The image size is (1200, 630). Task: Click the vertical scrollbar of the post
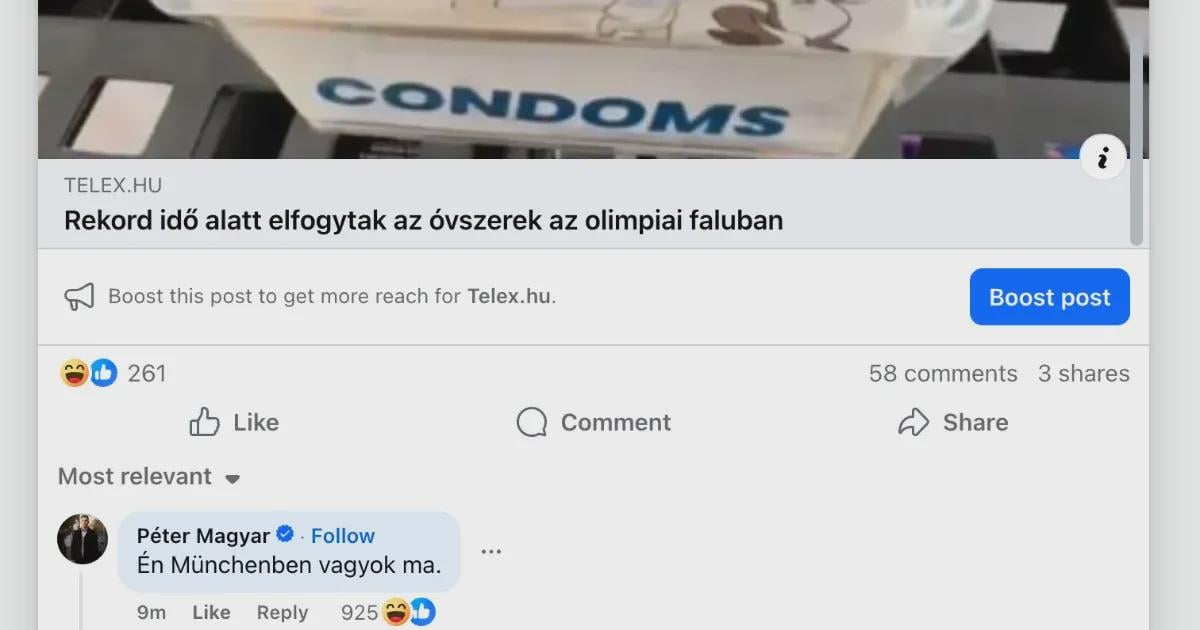pyautogui.click(x=1136, y=140)
